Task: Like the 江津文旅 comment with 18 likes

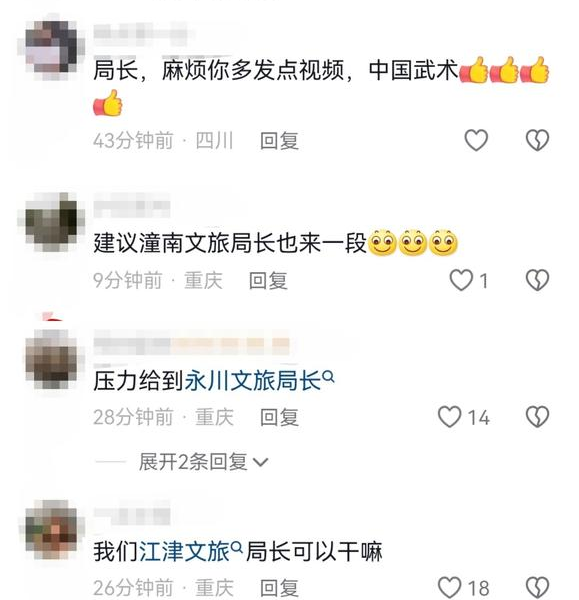Action: [449, 587]
